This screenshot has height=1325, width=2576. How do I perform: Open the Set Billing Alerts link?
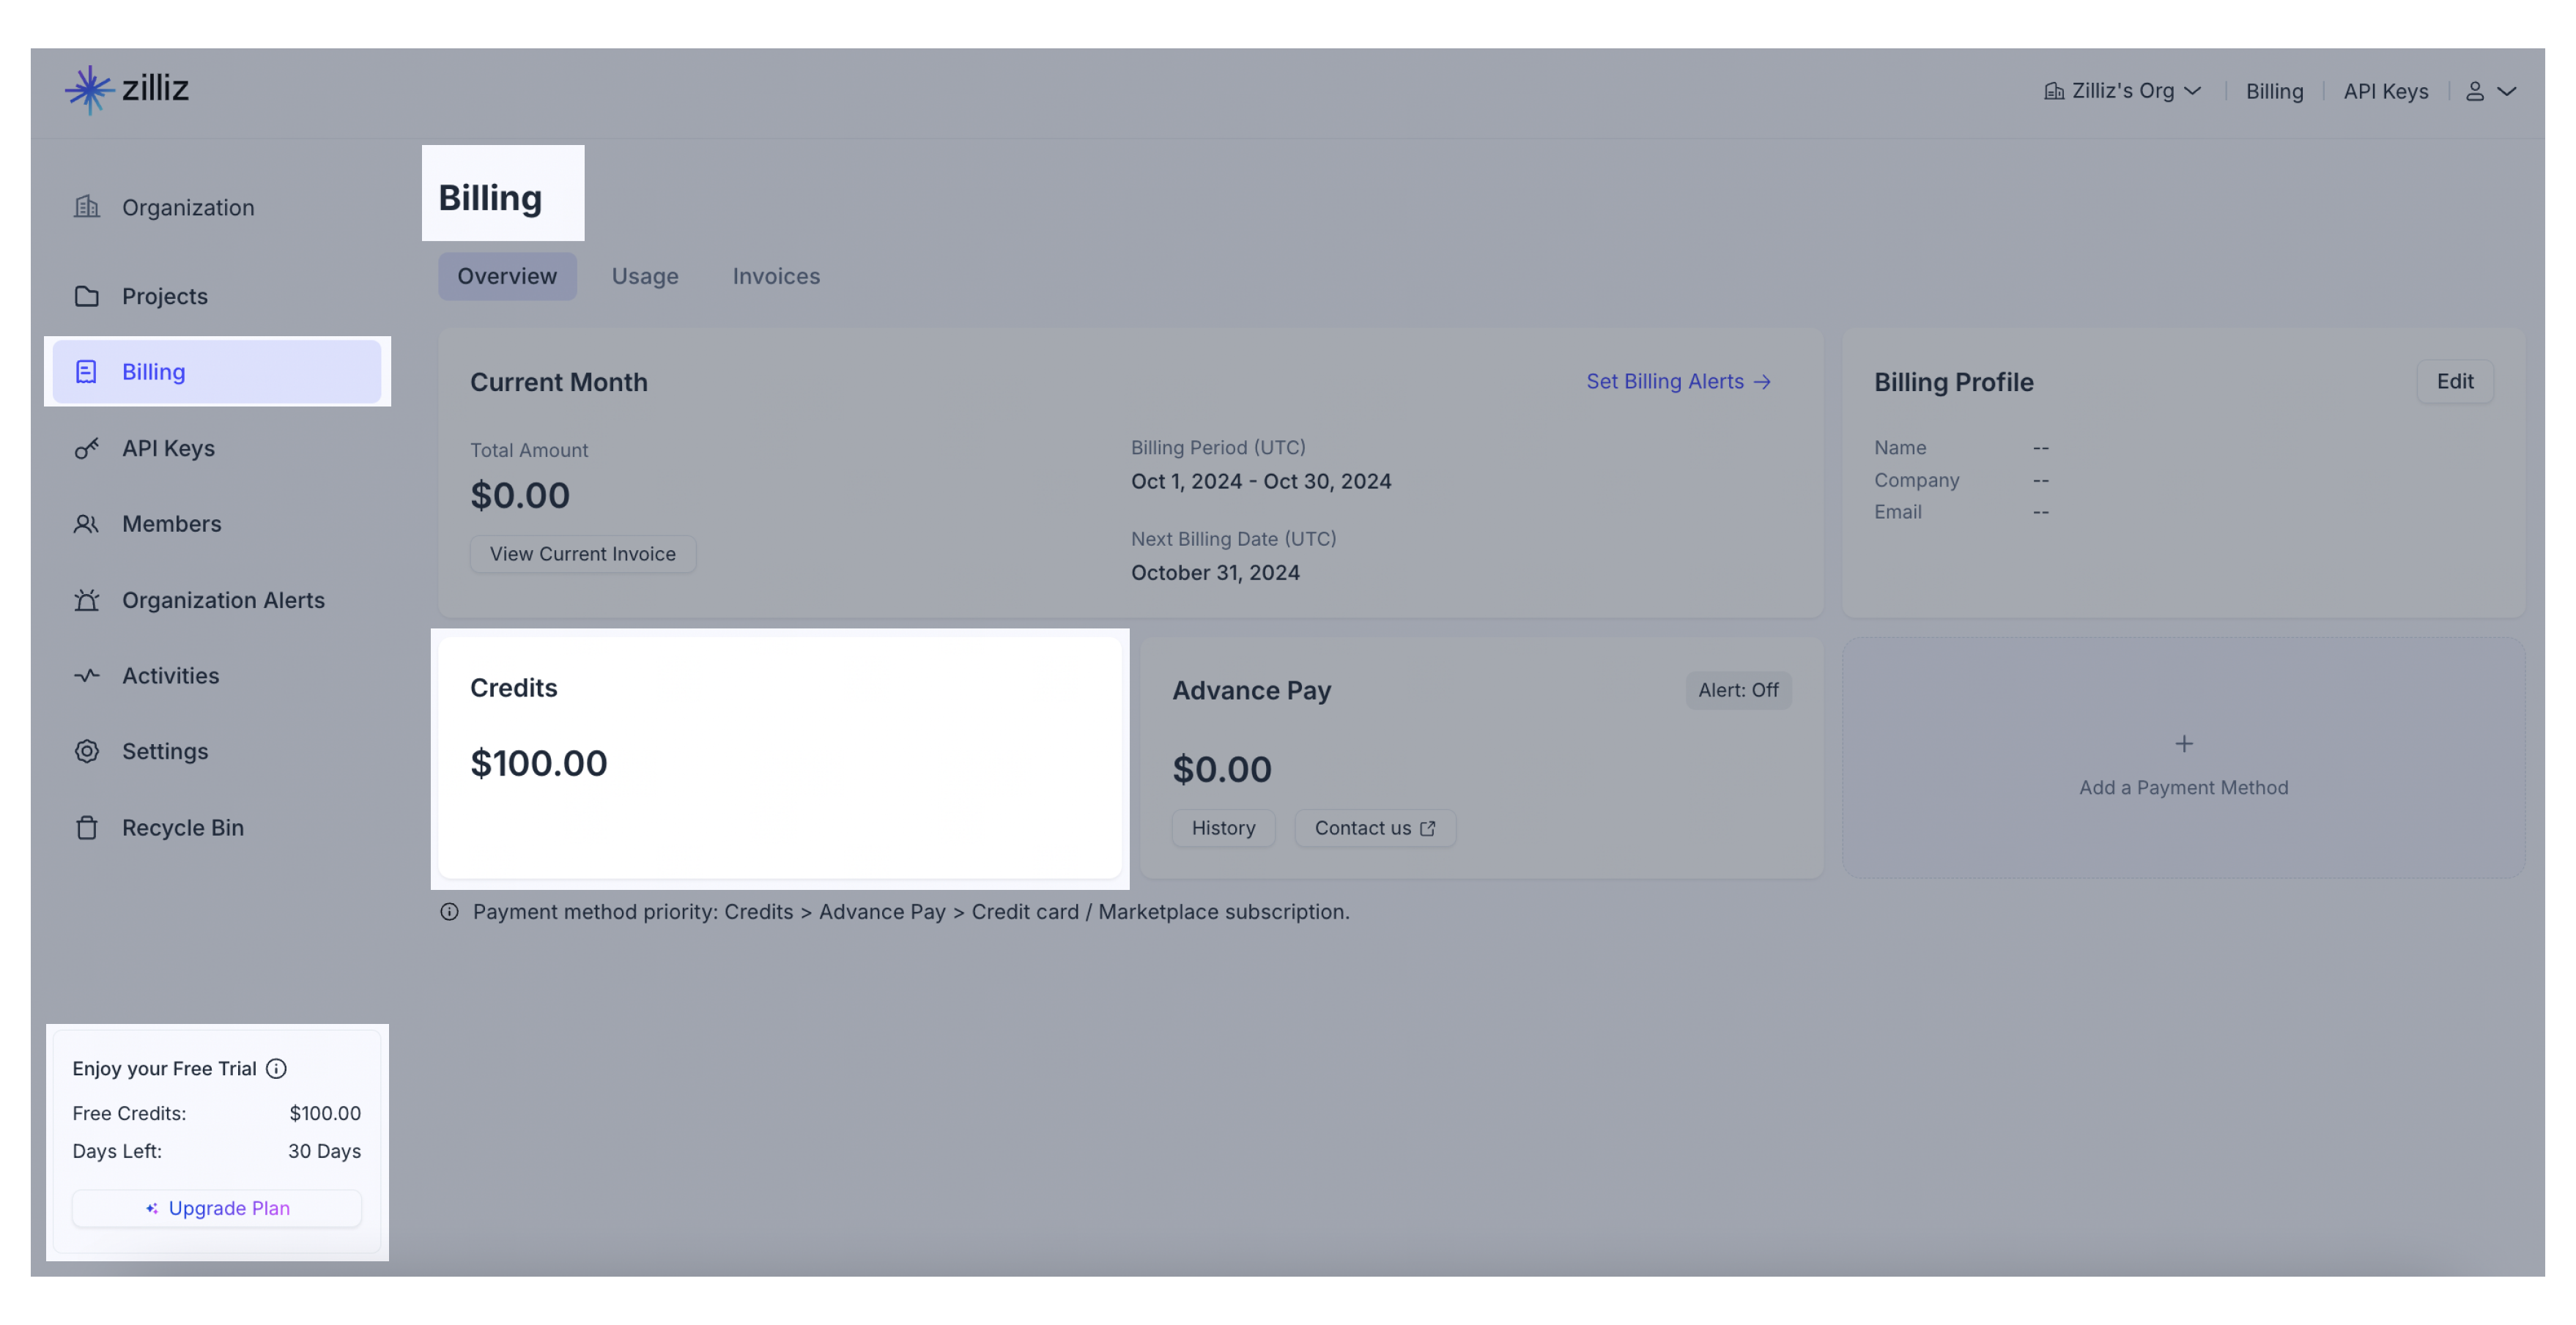click(1678, 381)
